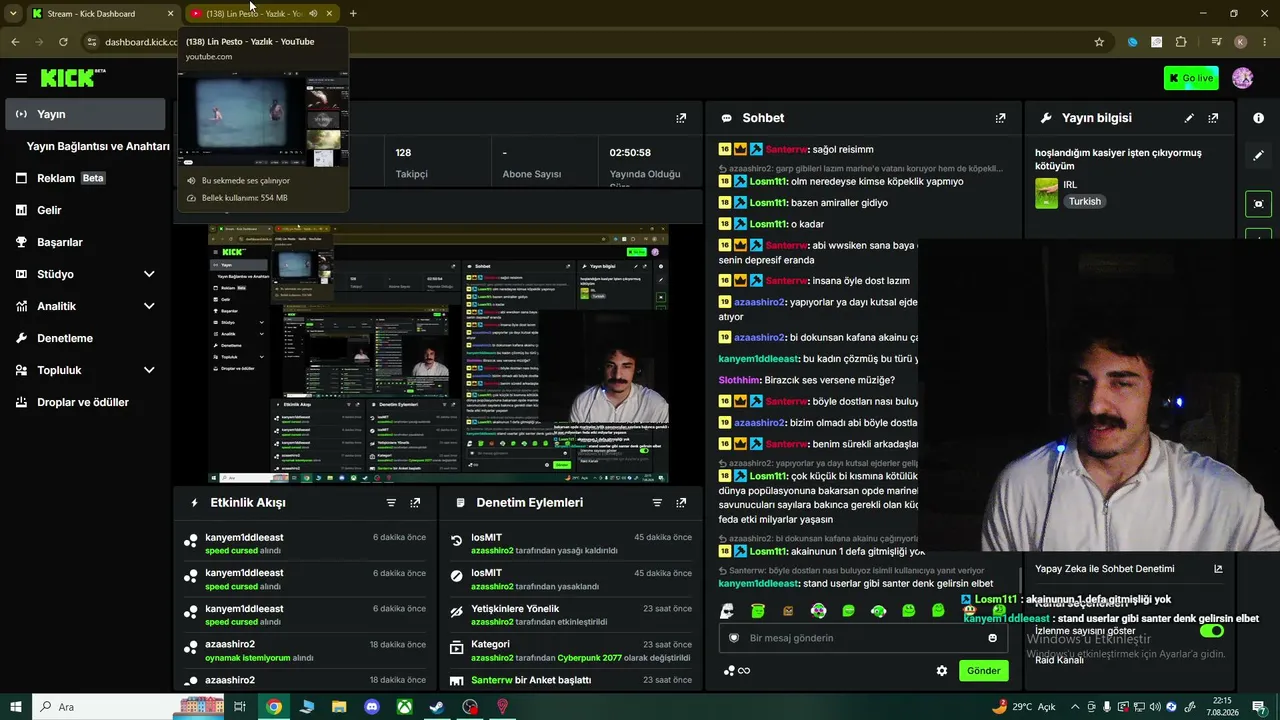
Task: Click the pencil icon in the right rail
Action: 1258,156
